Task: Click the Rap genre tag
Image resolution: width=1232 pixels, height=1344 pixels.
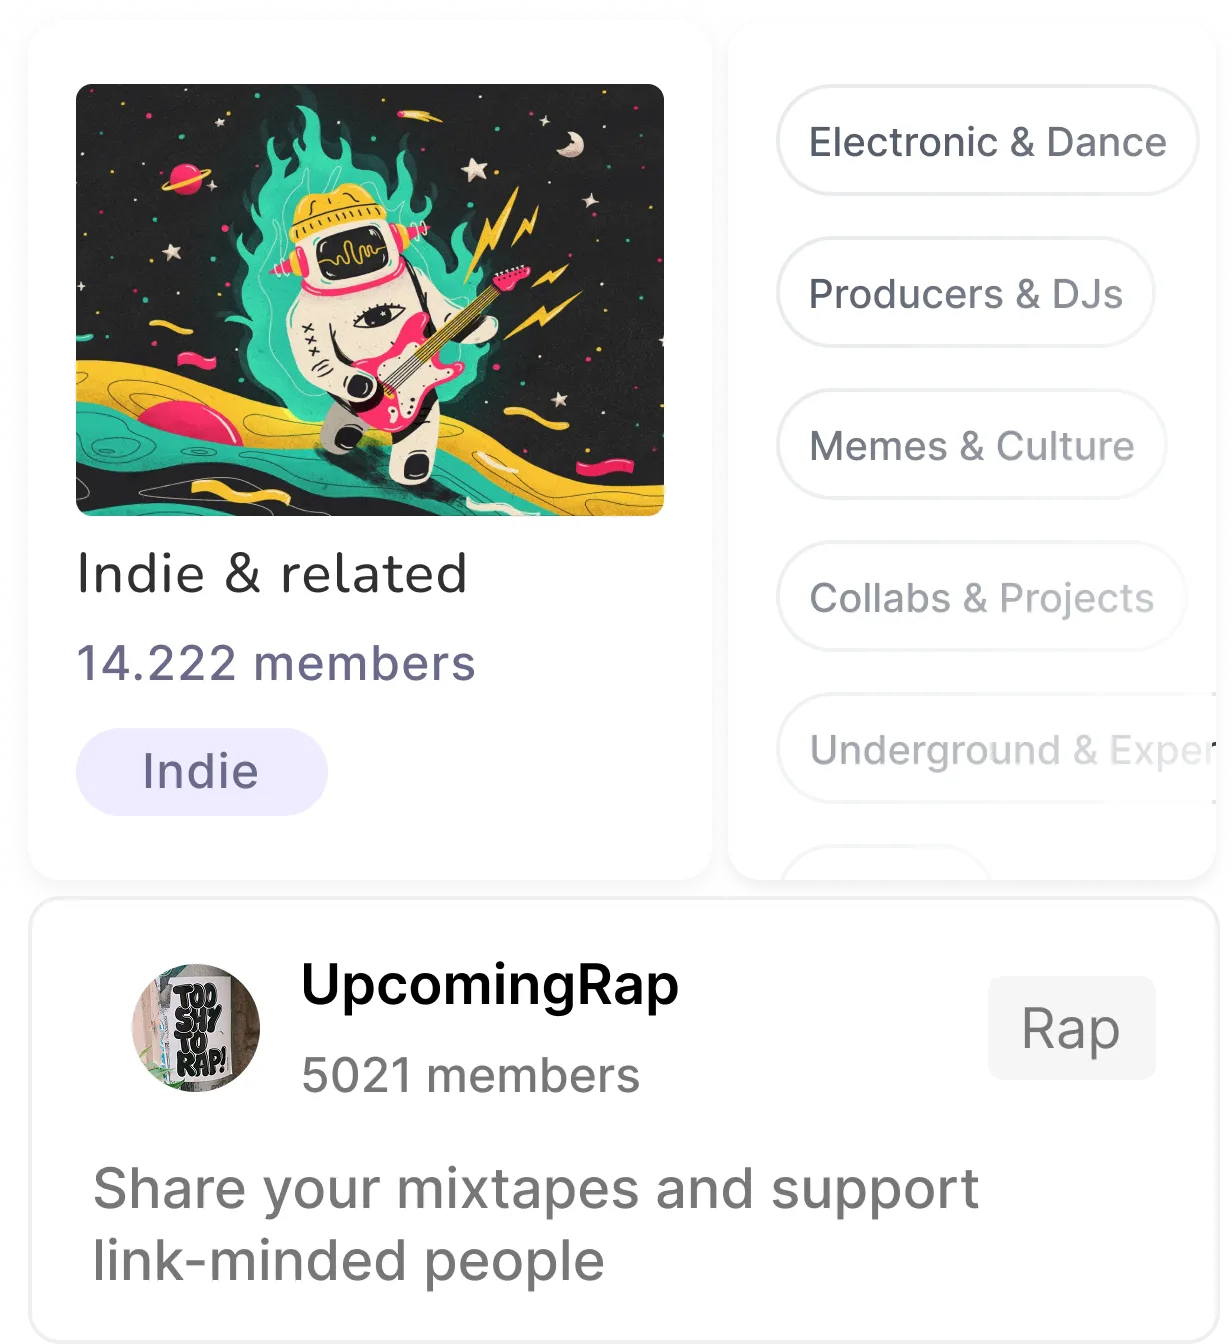Action: (1071, 1028)
